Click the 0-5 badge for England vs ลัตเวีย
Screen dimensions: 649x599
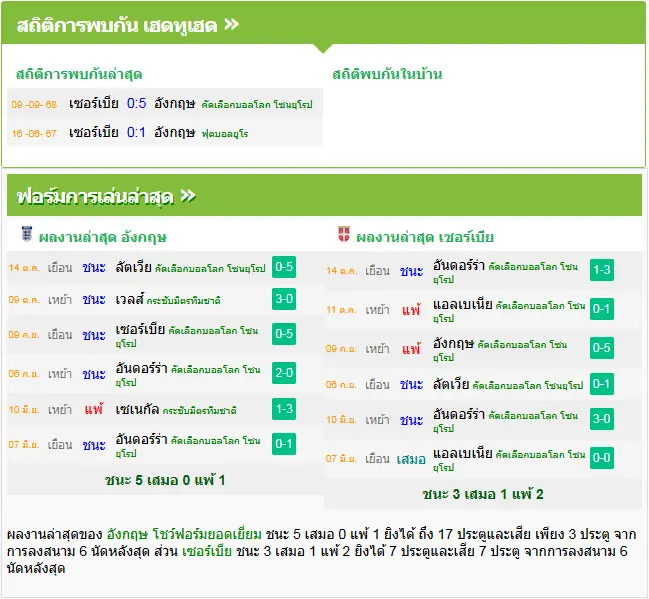(x=284, y=267)
